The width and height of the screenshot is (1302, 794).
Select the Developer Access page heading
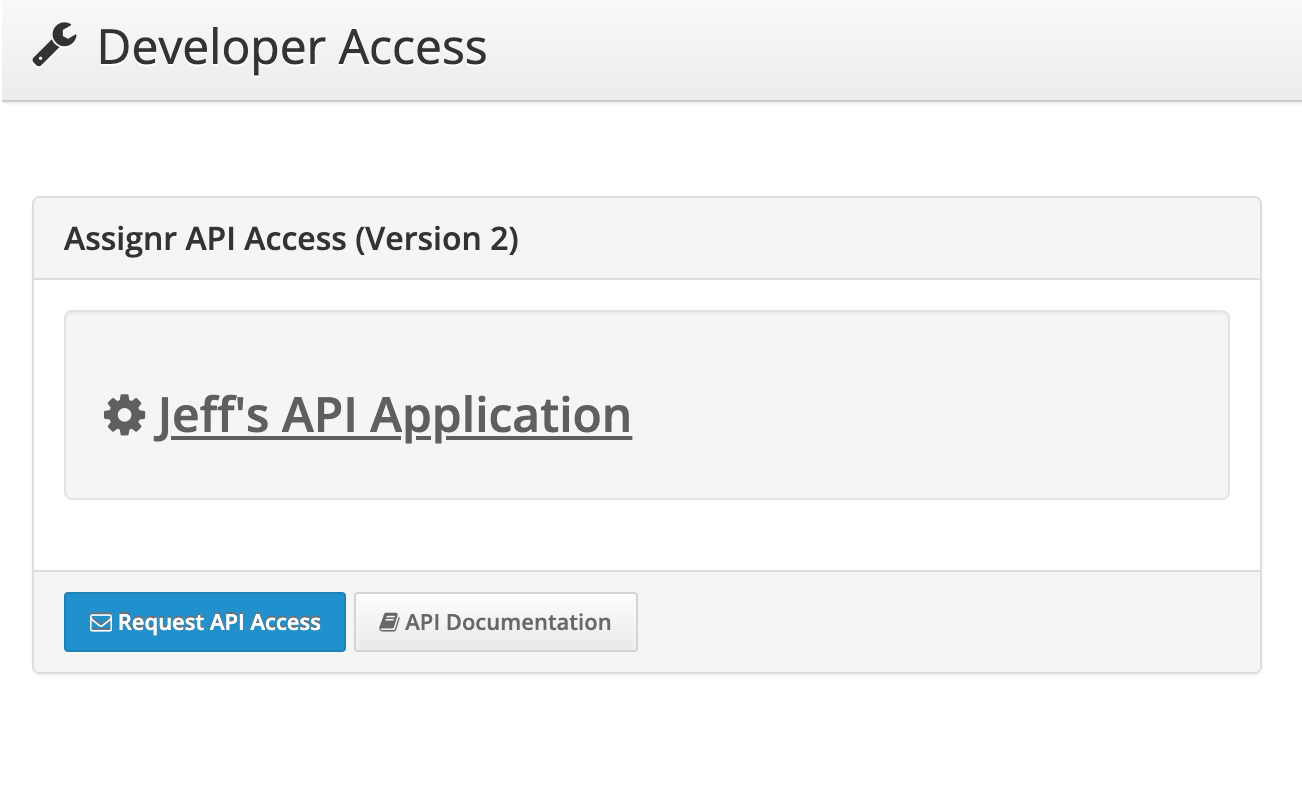[292, 47]
